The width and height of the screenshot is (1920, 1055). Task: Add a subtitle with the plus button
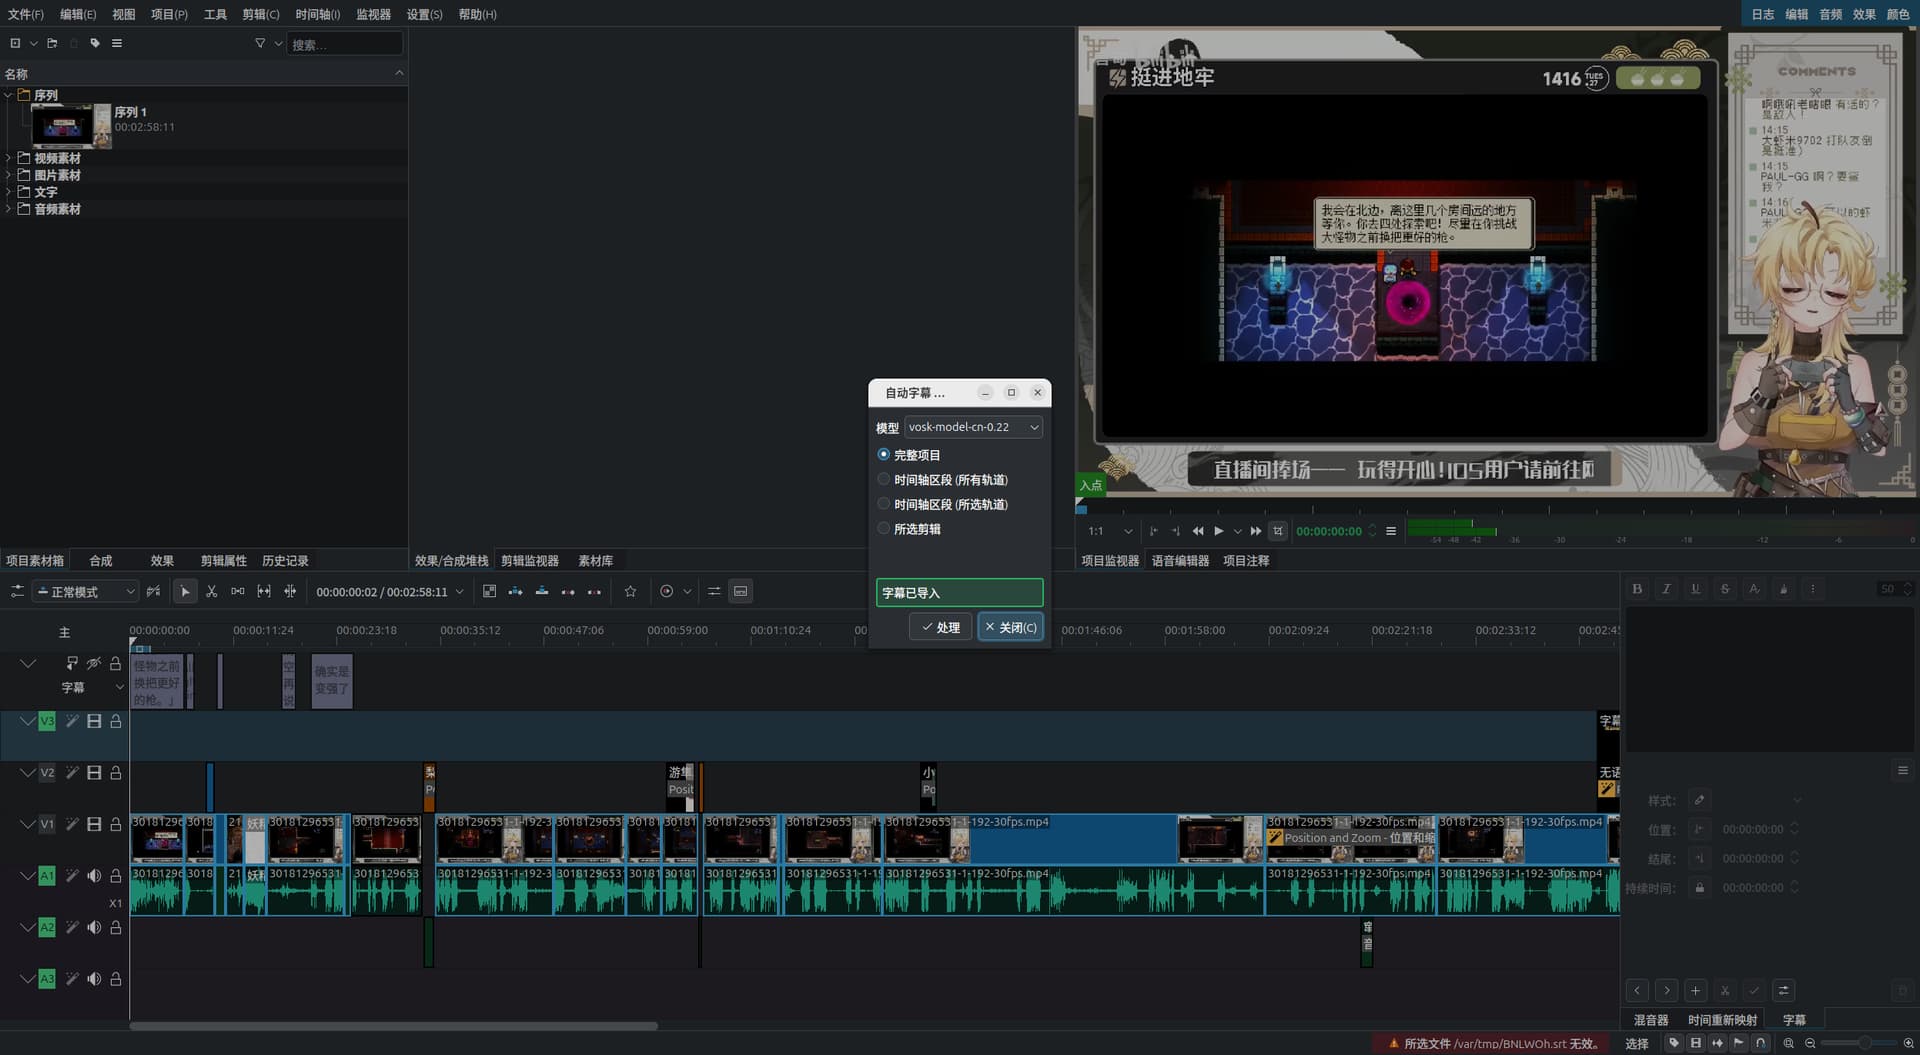pos(1695,991)
